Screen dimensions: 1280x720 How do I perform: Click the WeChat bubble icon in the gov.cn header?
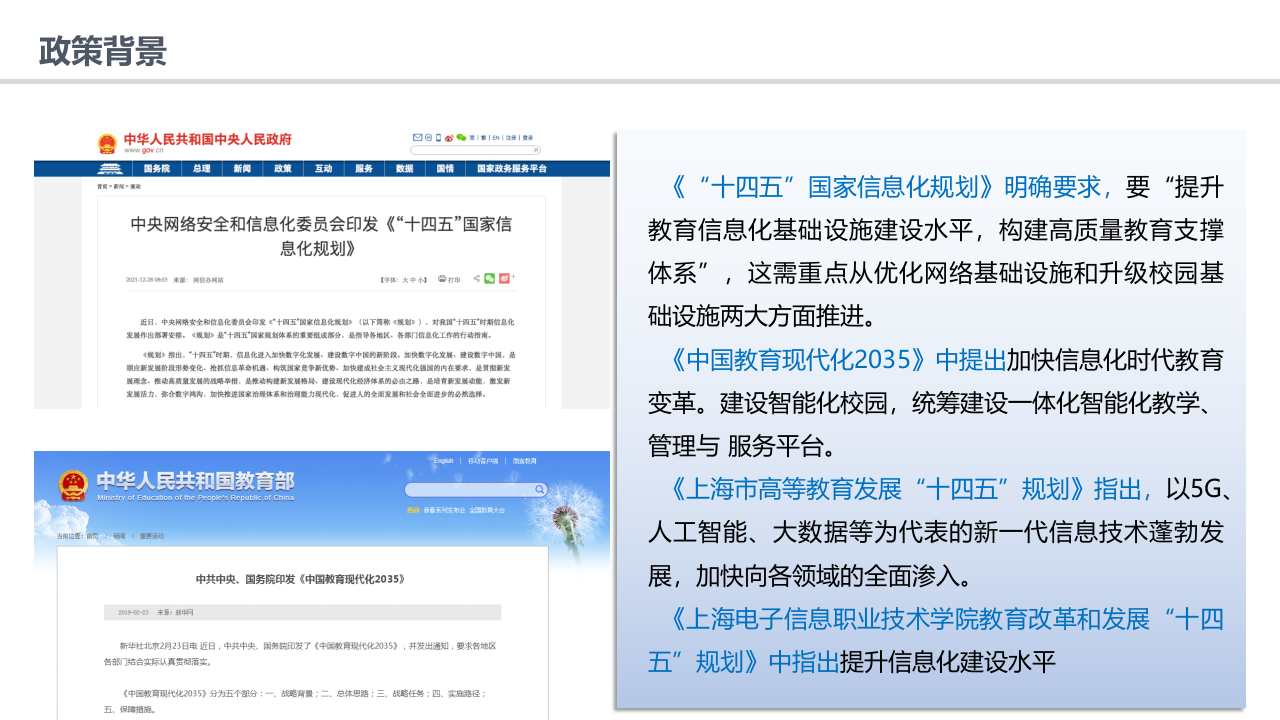pyautogui.click(x=461, y=137)
